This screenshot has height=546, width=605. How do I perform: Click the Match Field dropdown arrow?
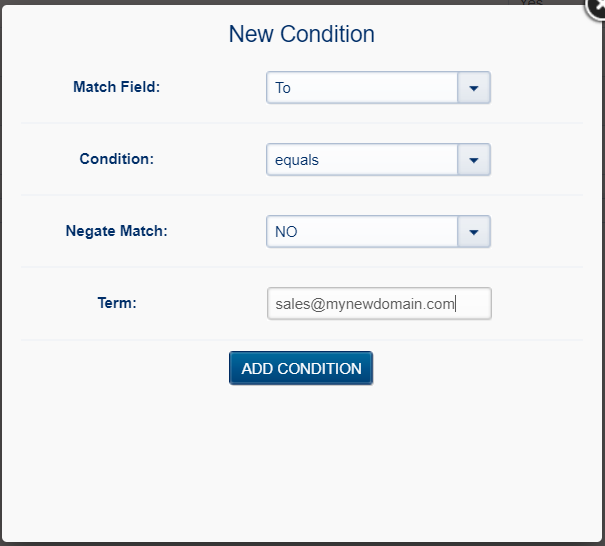click(474, 88)
